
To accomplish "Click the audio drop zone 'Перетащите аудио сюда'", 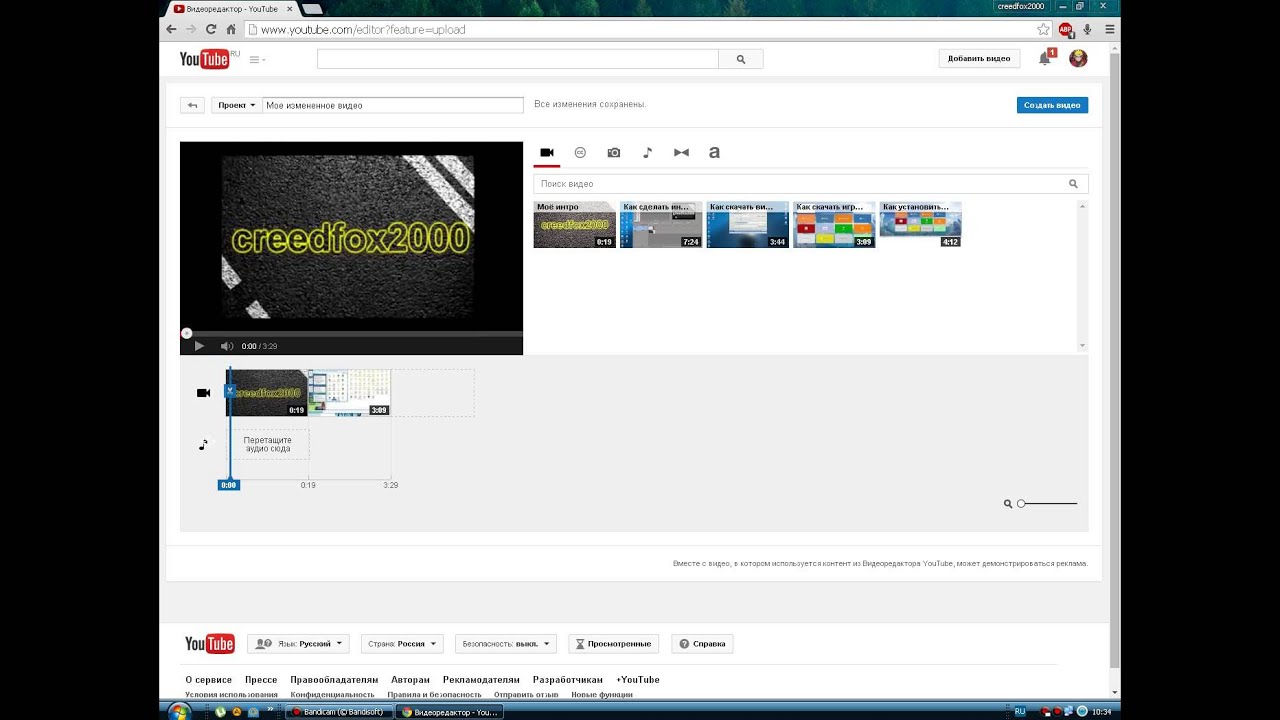I will (x=267, y=445).
